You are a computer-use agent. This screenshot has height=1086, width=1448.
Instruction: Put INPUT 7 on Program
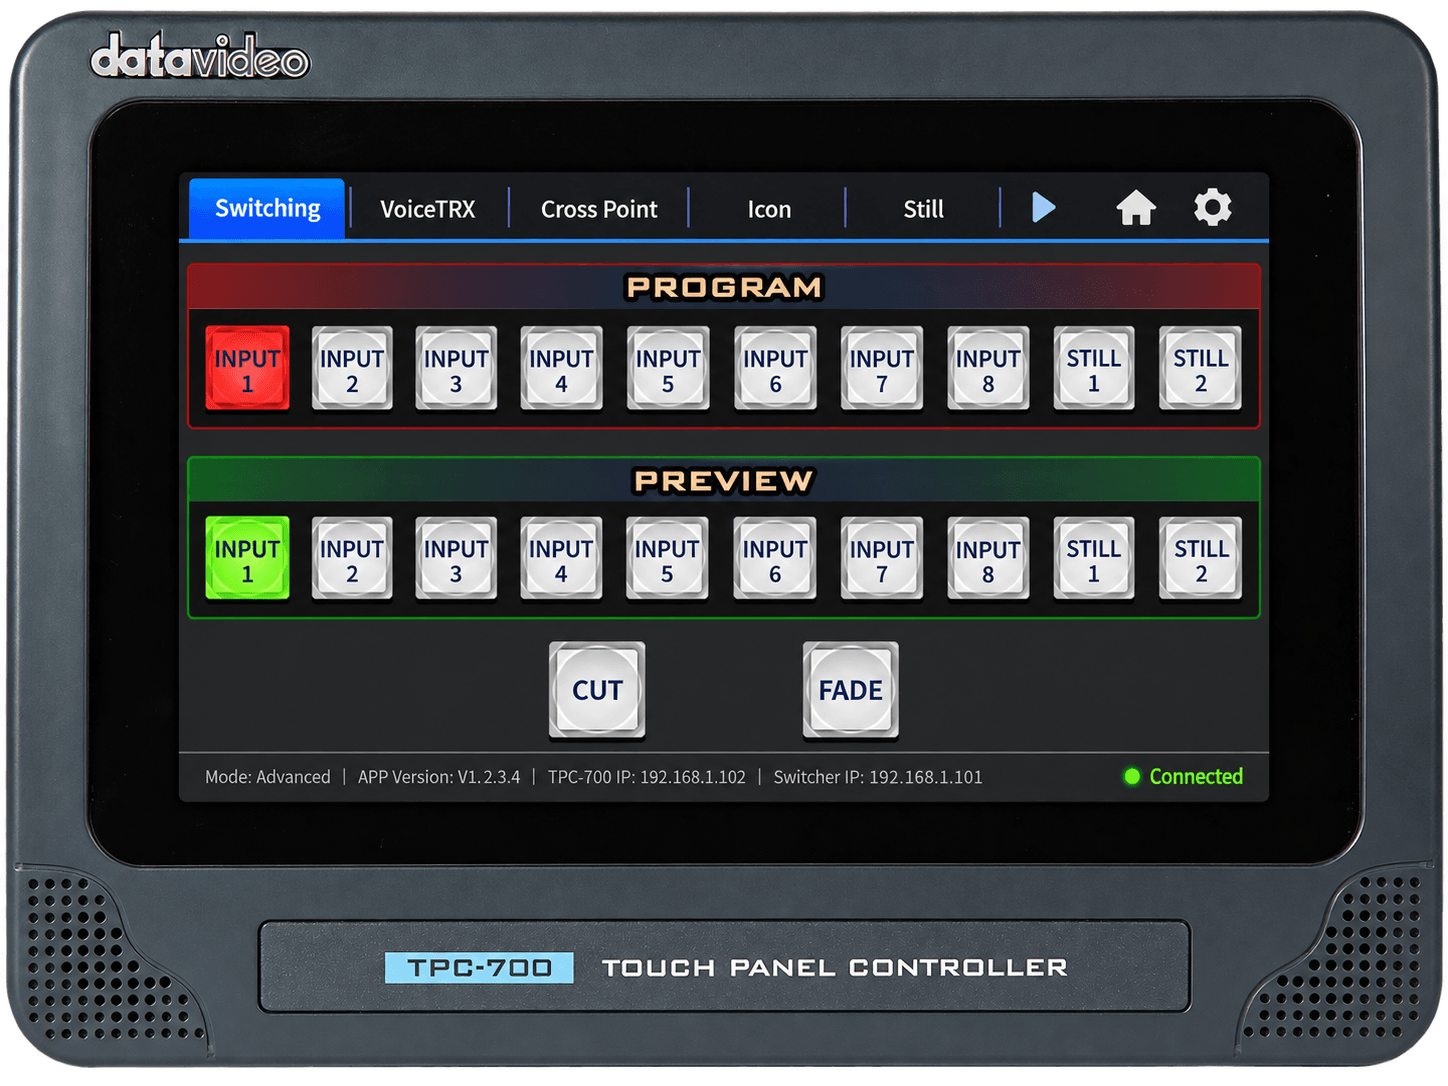tap(881, 369)
